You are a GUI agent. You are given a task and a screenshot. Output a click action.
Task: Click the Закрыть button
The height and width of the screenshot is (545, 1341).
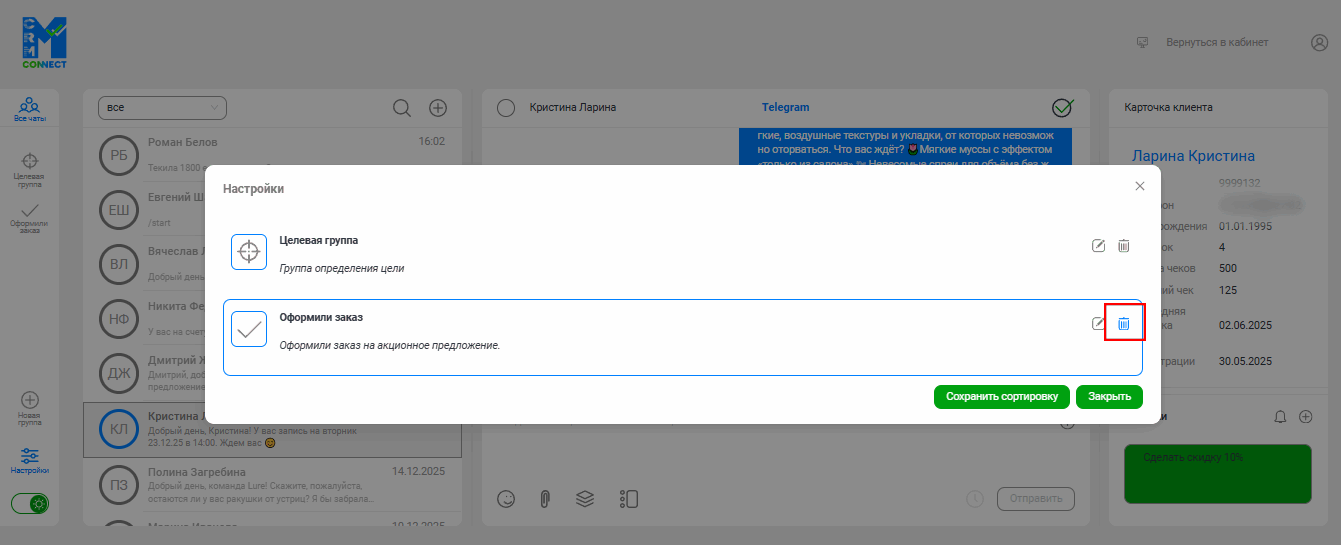click(1109, 397)
